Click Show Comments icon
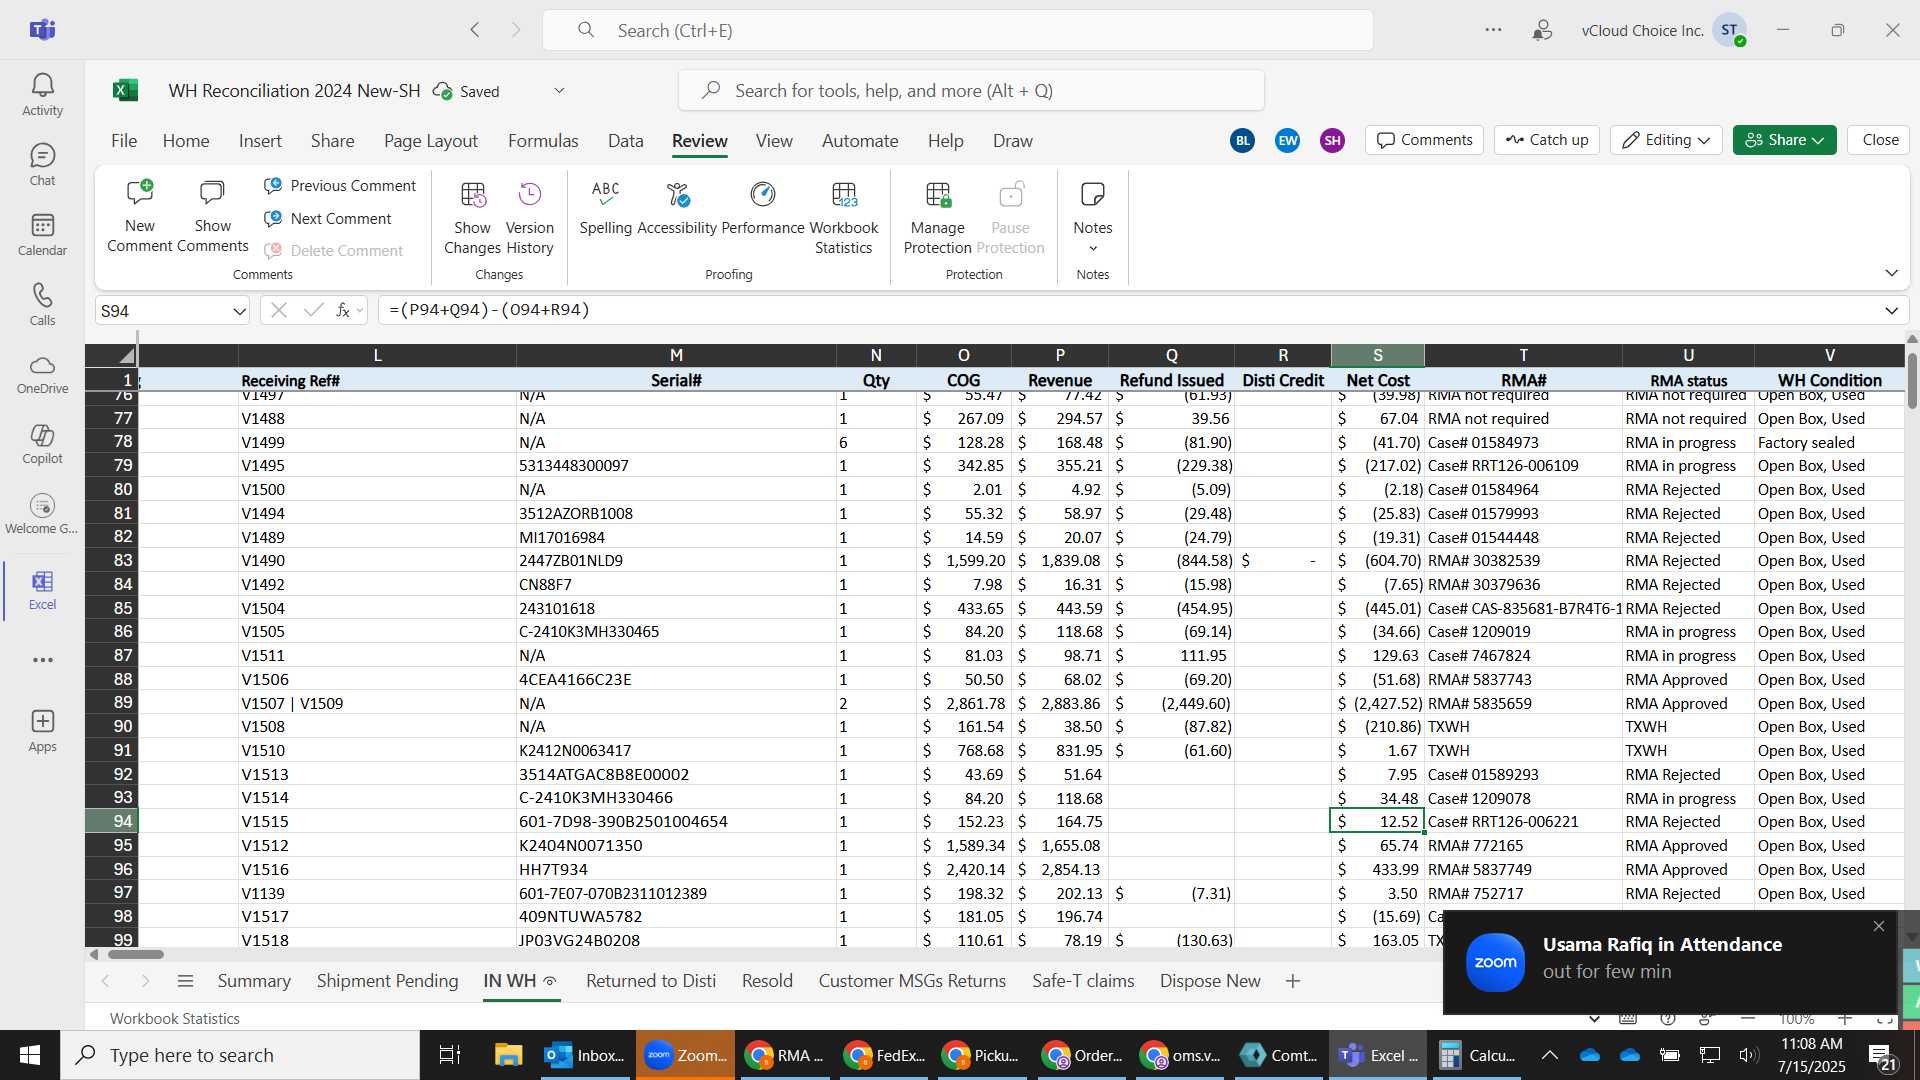Screen dimensions: 1920x1080 pyautogui.click(x=212, y=192)
